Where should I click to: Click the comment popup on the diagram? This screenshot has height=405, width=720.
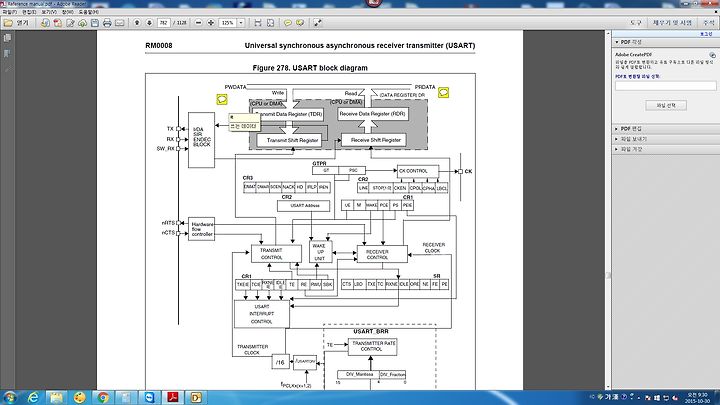pyautogui.click(x=244, y=122)
